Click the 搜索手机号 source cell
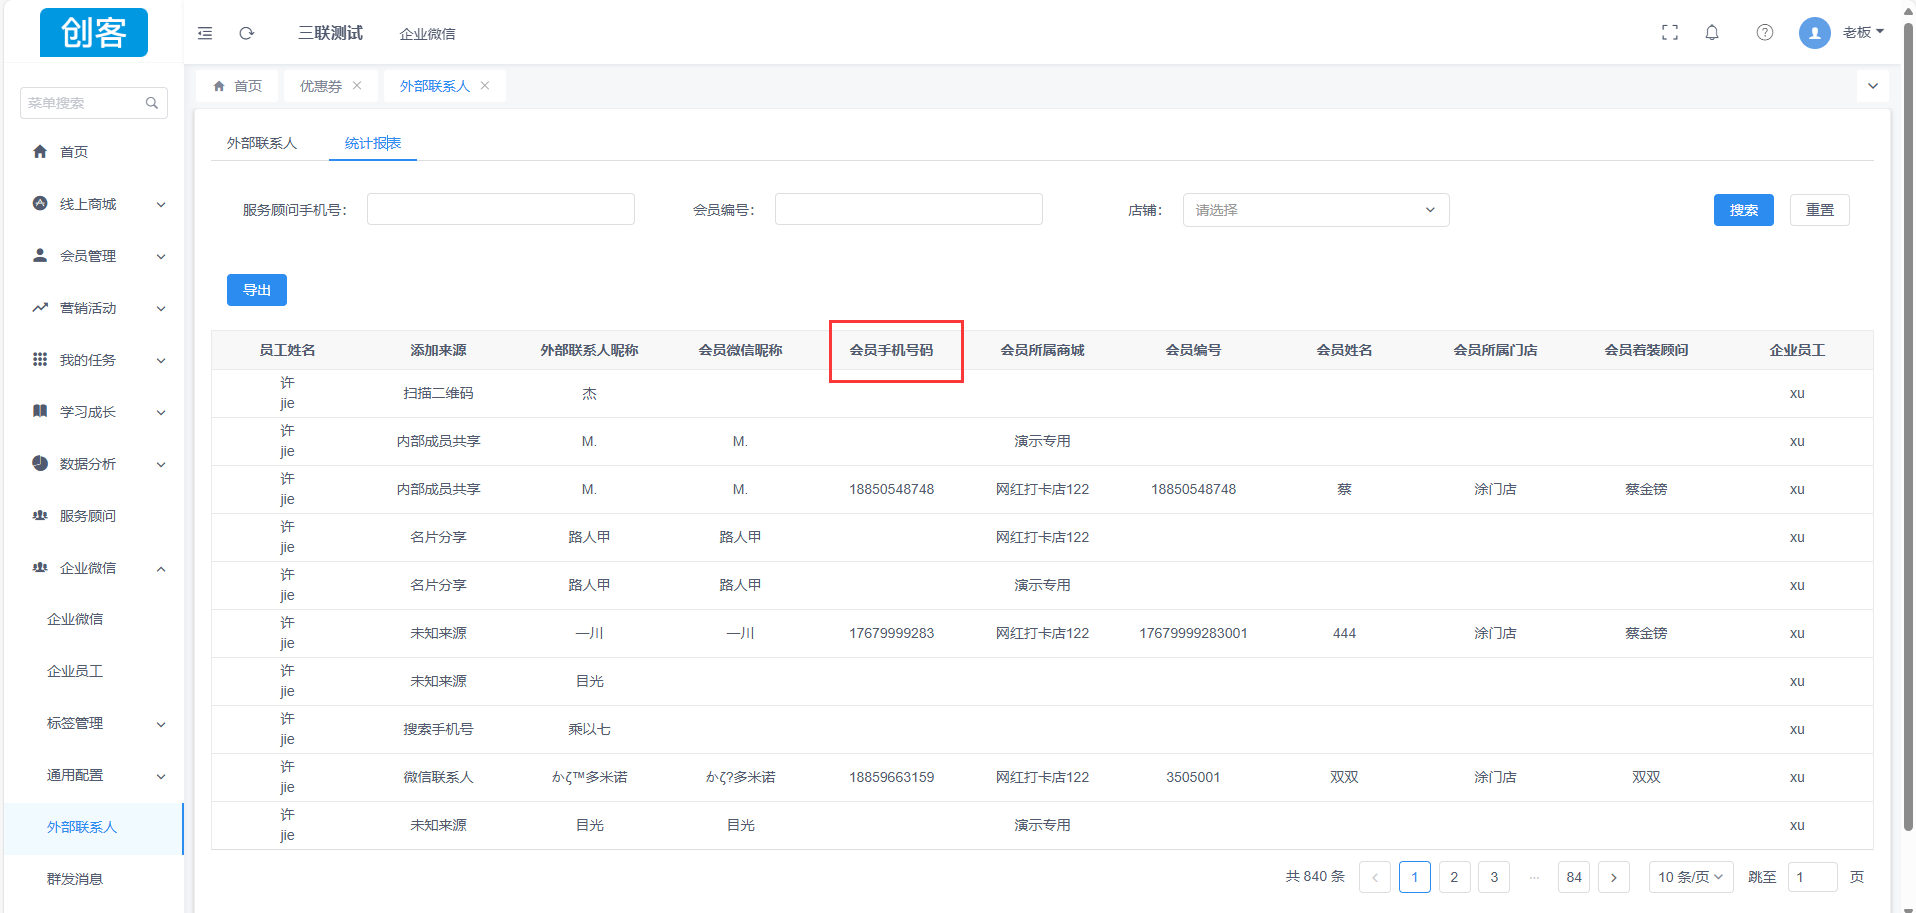The image size is (1916, 913). coord(439,729)
